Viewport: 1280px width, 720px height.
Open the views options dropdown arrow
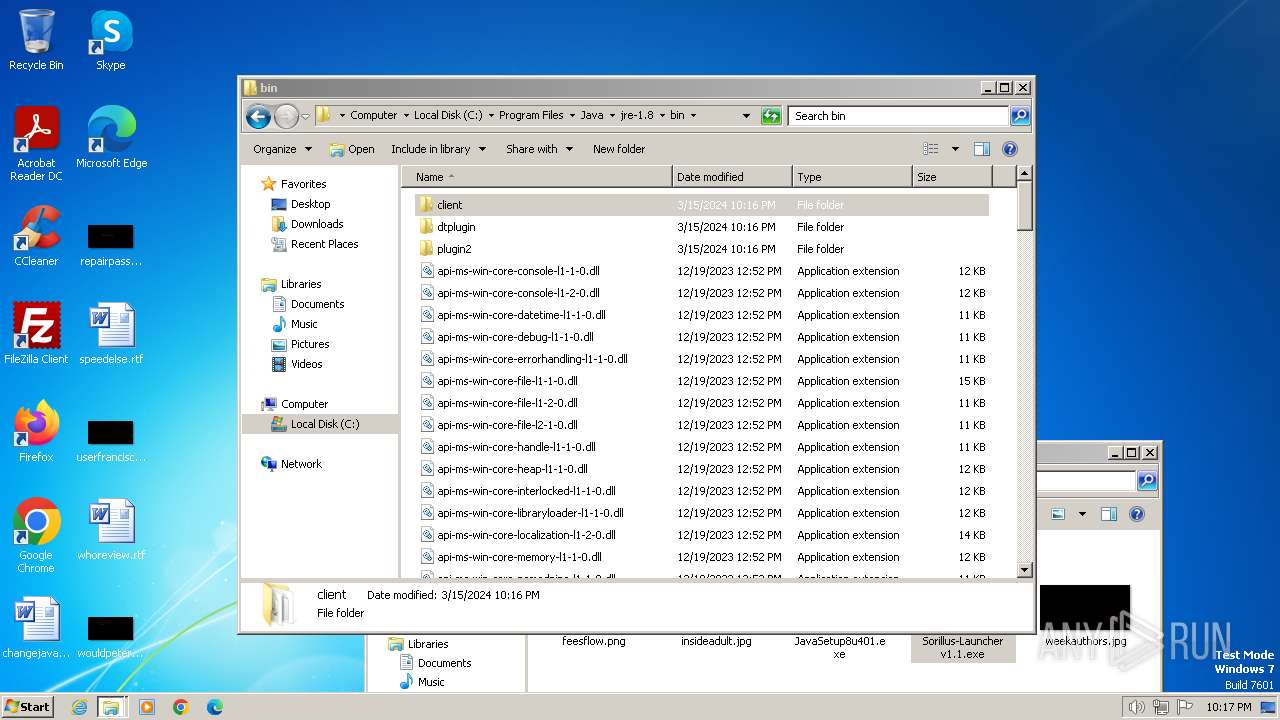pos(955,149)
